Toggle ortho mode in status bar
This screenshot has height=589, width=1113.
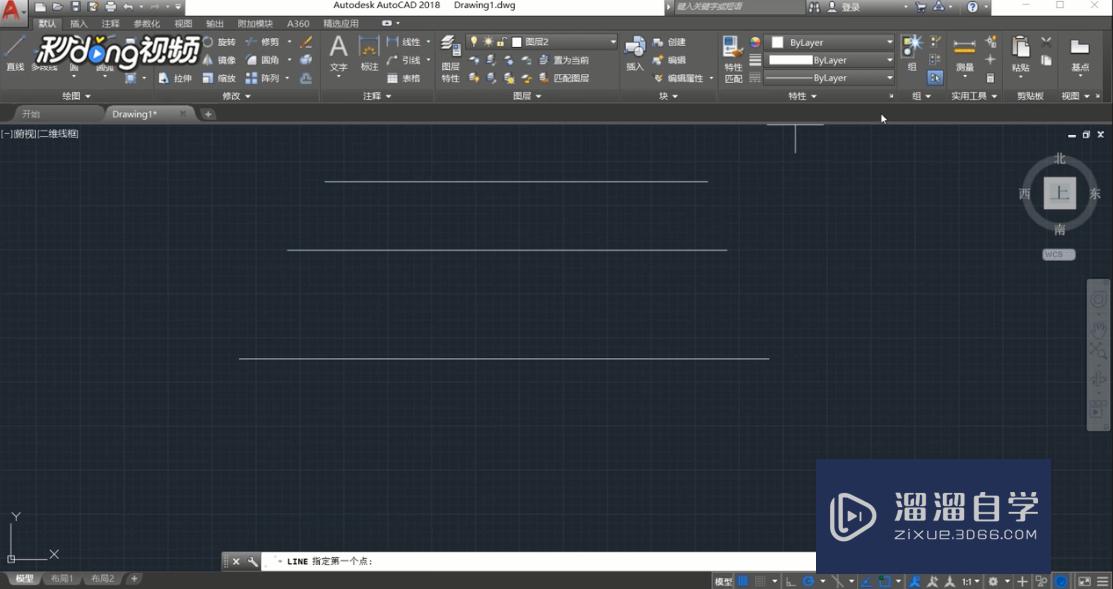point(789,580)
